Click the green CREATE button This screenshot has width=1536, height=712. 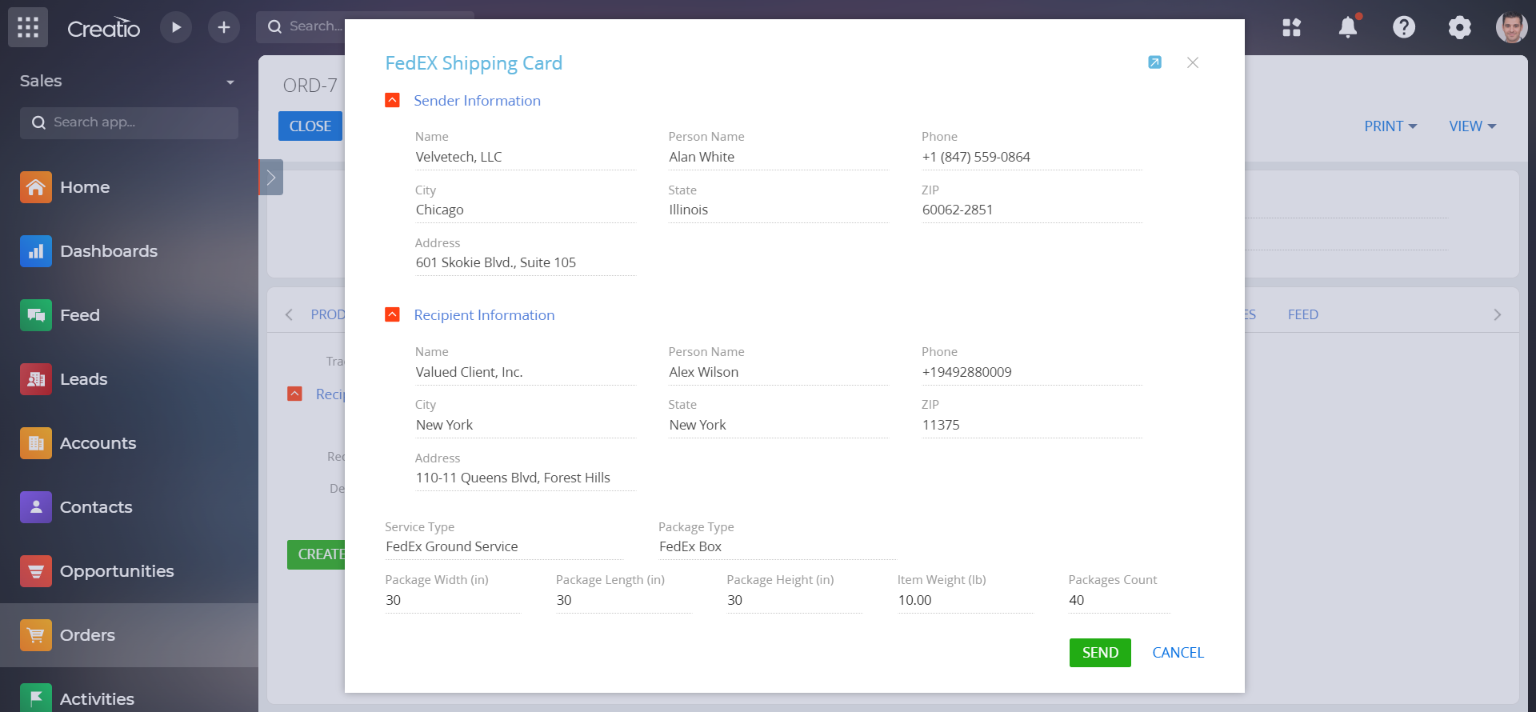(x=316, y=554)
